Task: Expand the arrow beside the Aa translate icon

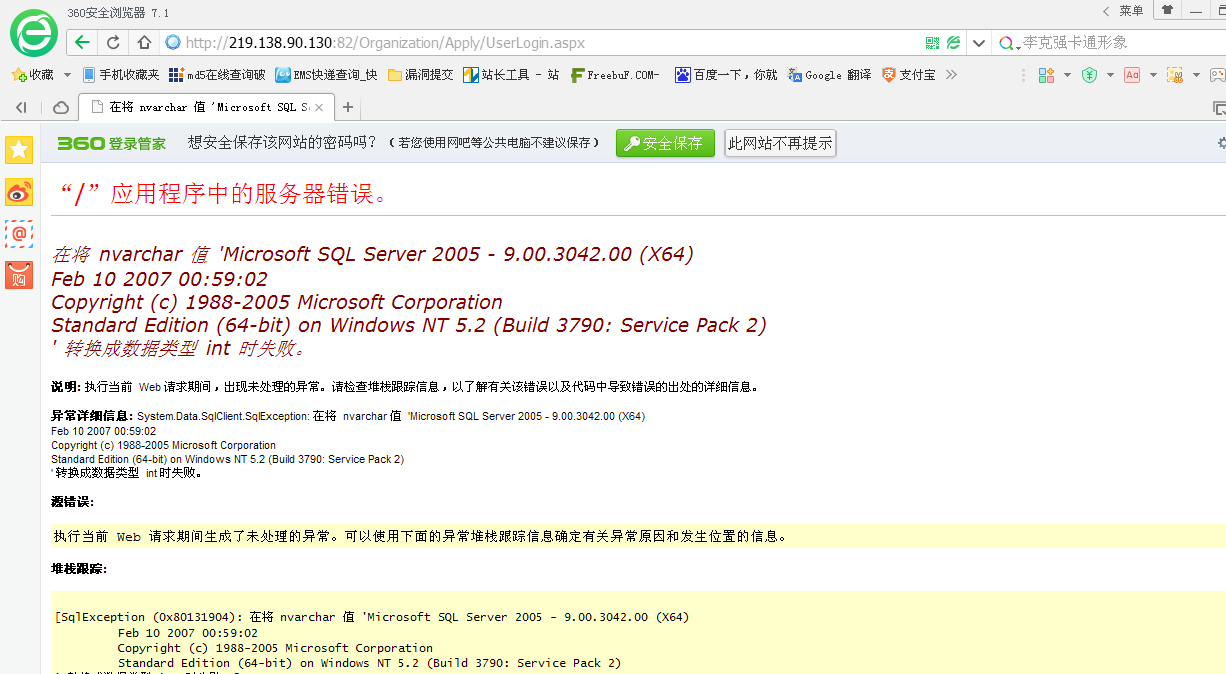Action: (1153, 75)
